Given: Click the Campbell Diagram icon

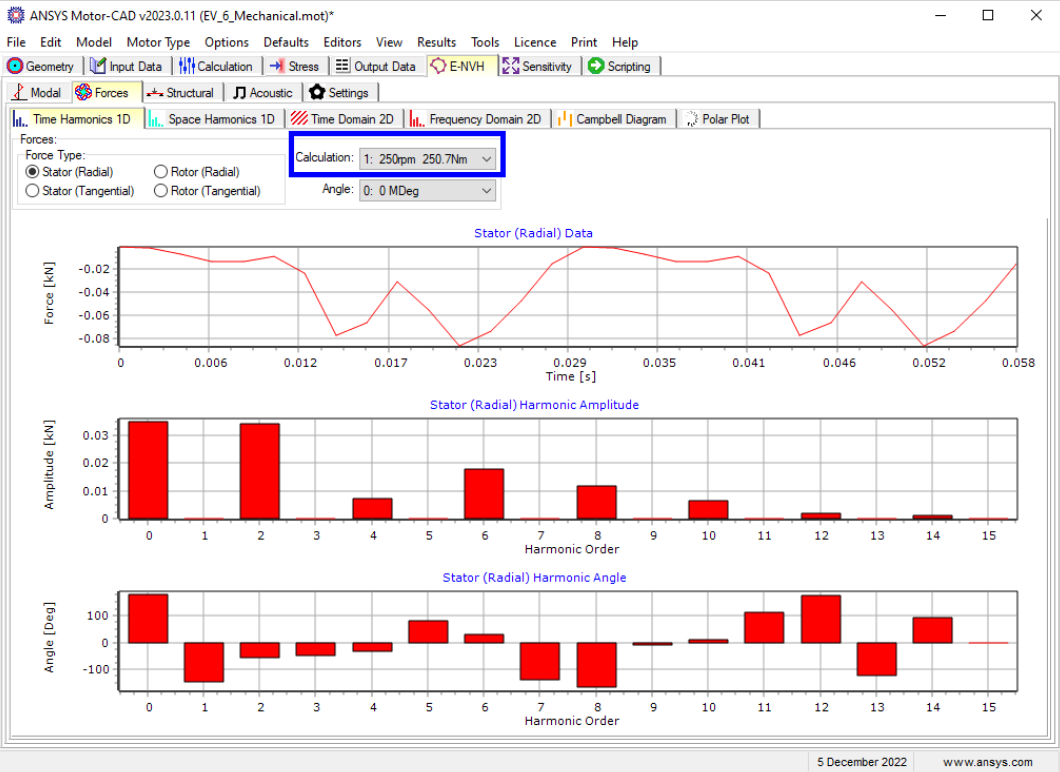Looking at the screenshot, I should coord(564,120).
